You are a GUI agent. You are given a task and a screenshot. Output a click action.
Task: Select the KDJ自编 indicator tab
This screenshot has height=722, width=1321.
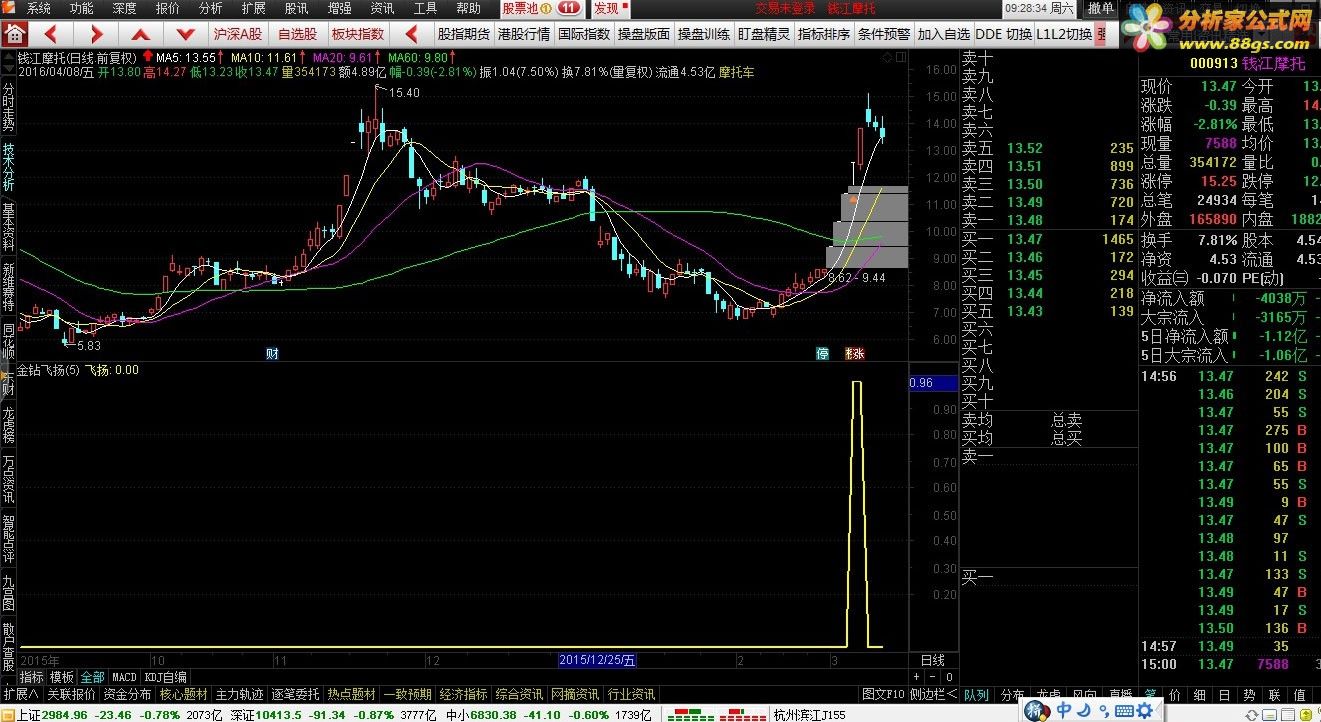tap(165, 677)
